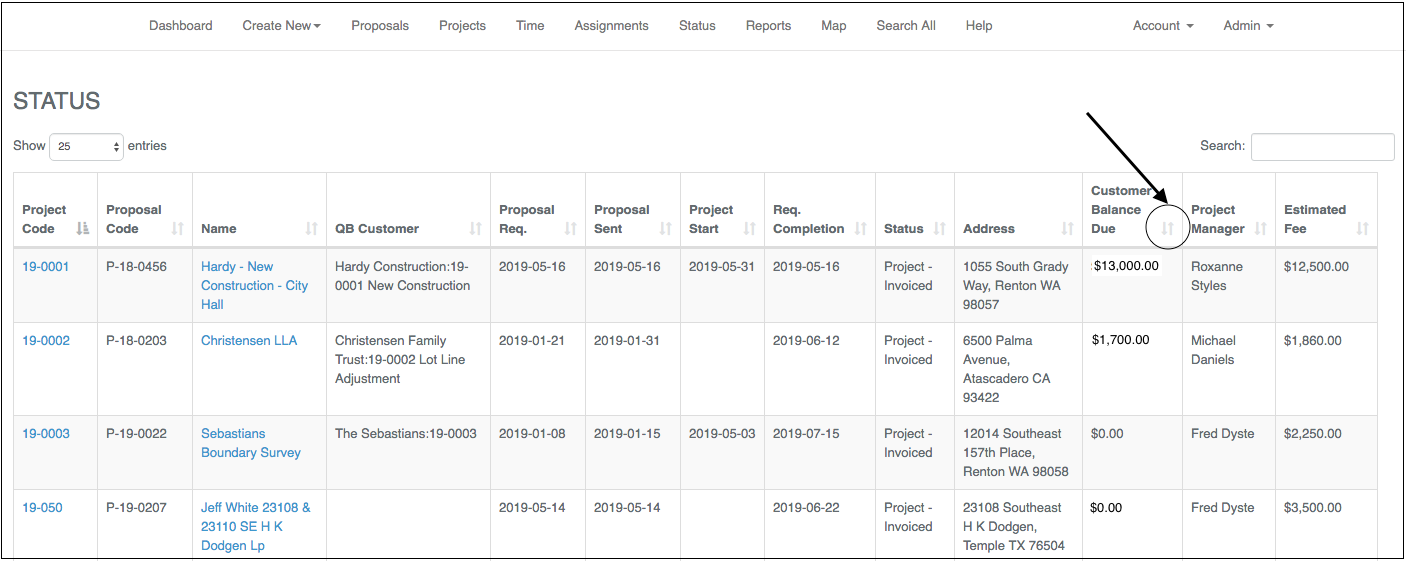Select the 2019-05-31 project start cell
The width and height of the screenshot is (1406, 561).
[722, 285]
